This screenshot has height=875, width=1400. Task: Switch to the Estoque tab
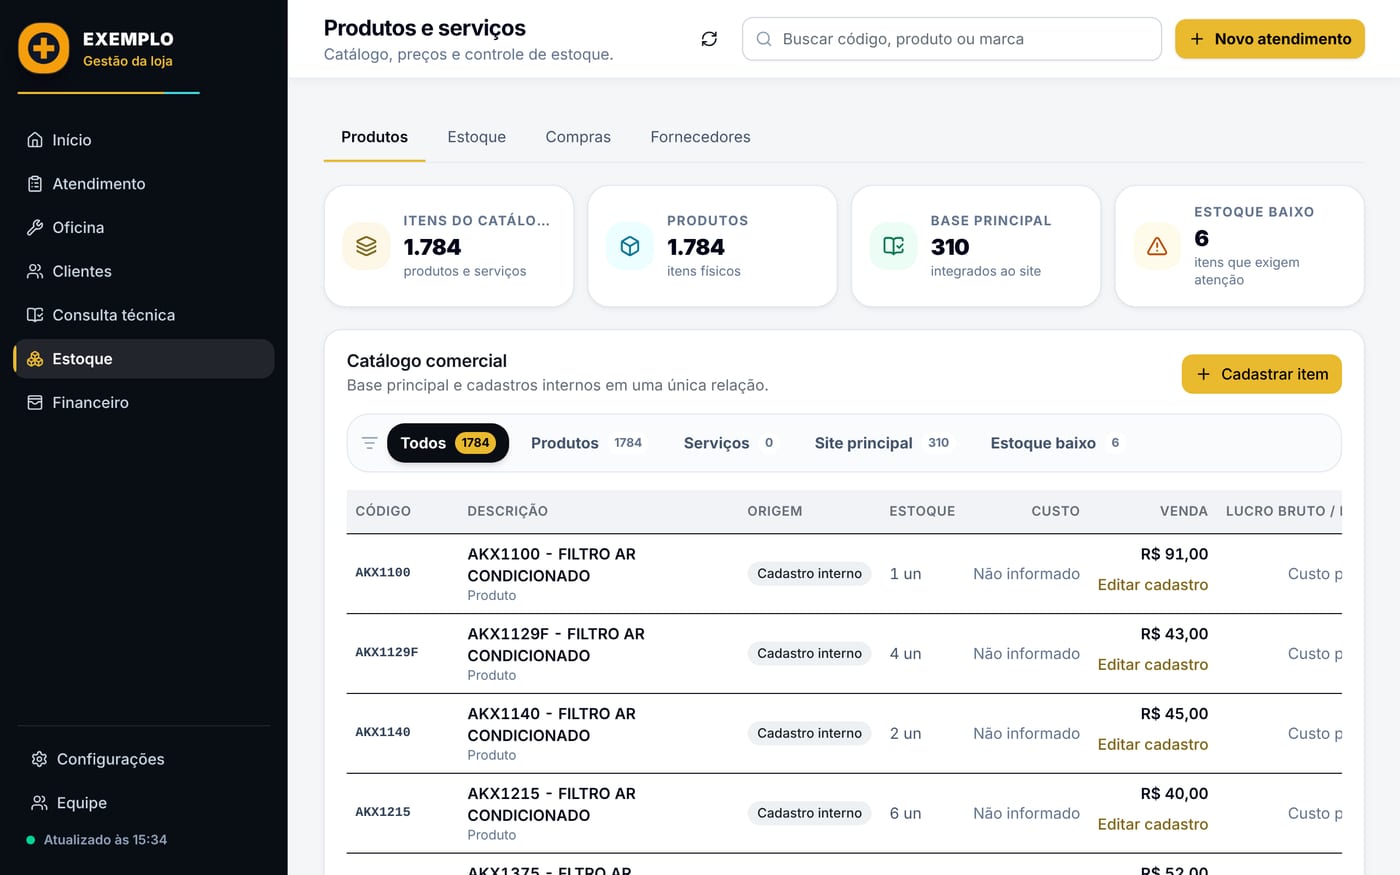click(476, 137)
